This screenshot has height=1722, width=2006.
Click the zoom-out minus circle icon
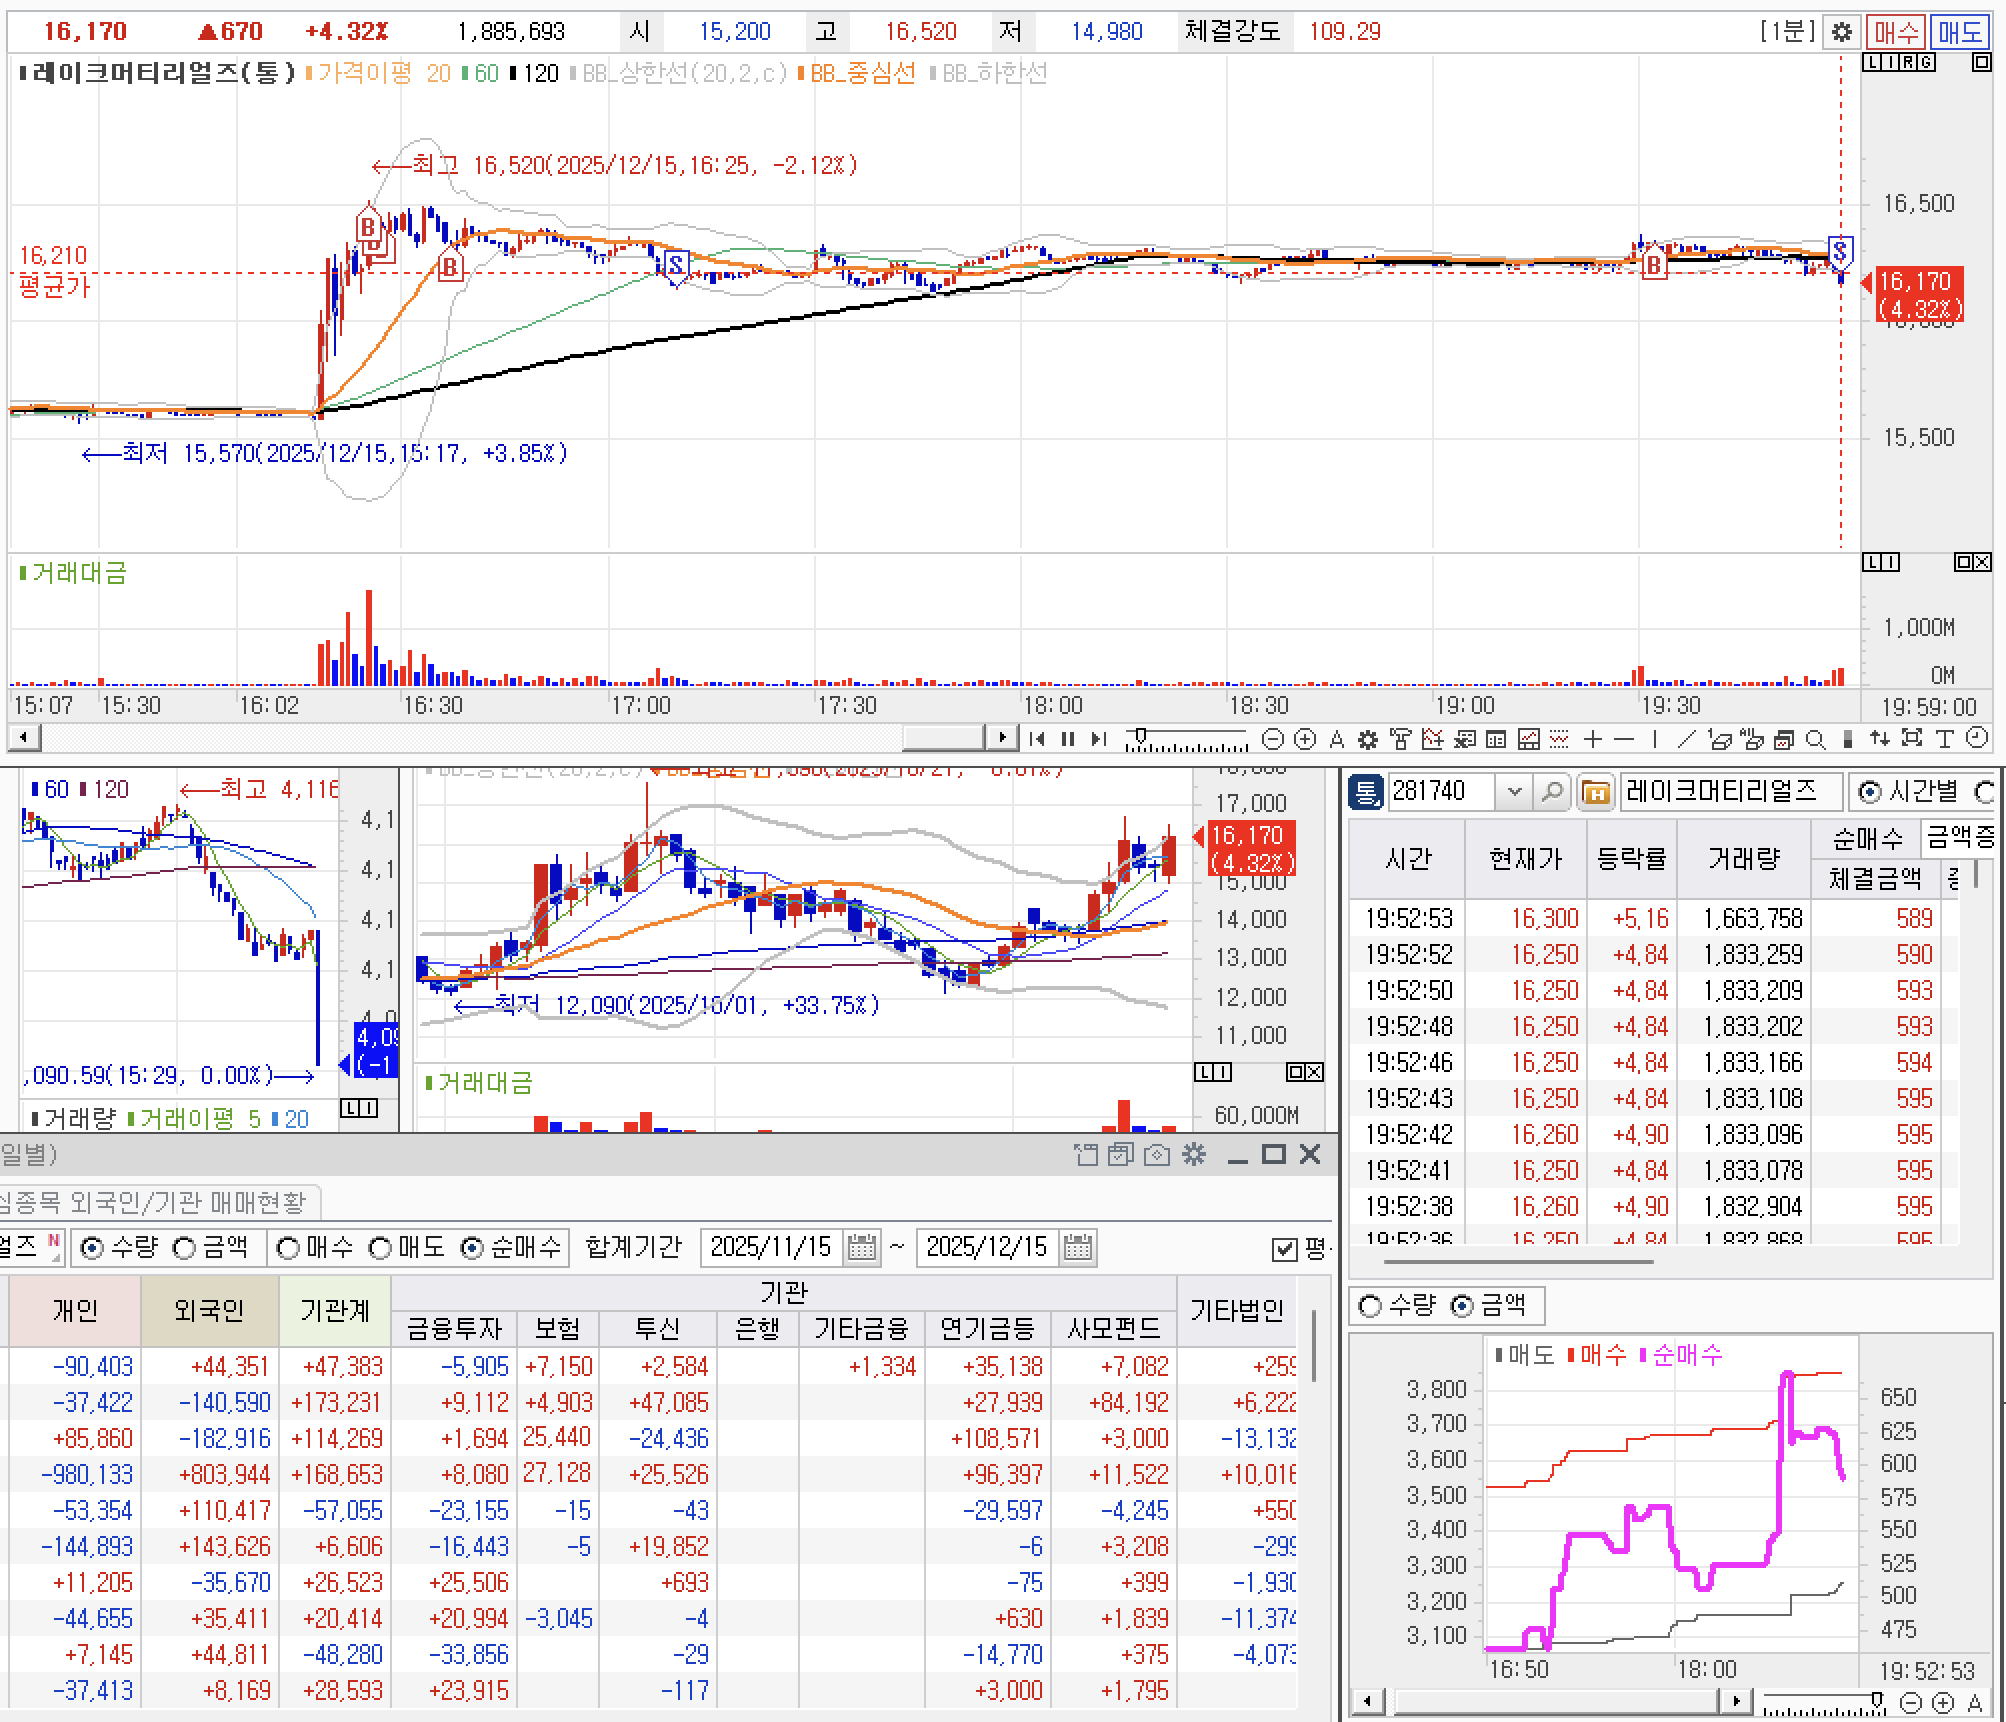pos(1272,739)
